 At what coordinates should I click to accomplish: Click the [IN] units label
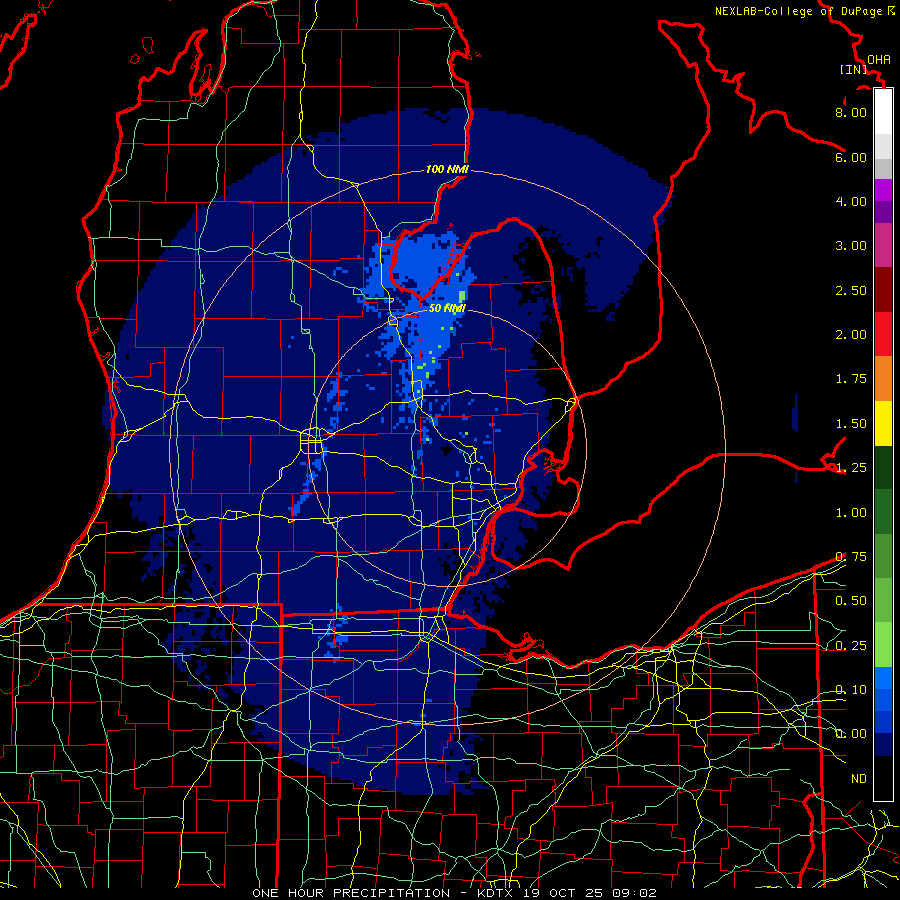point(853,69)
